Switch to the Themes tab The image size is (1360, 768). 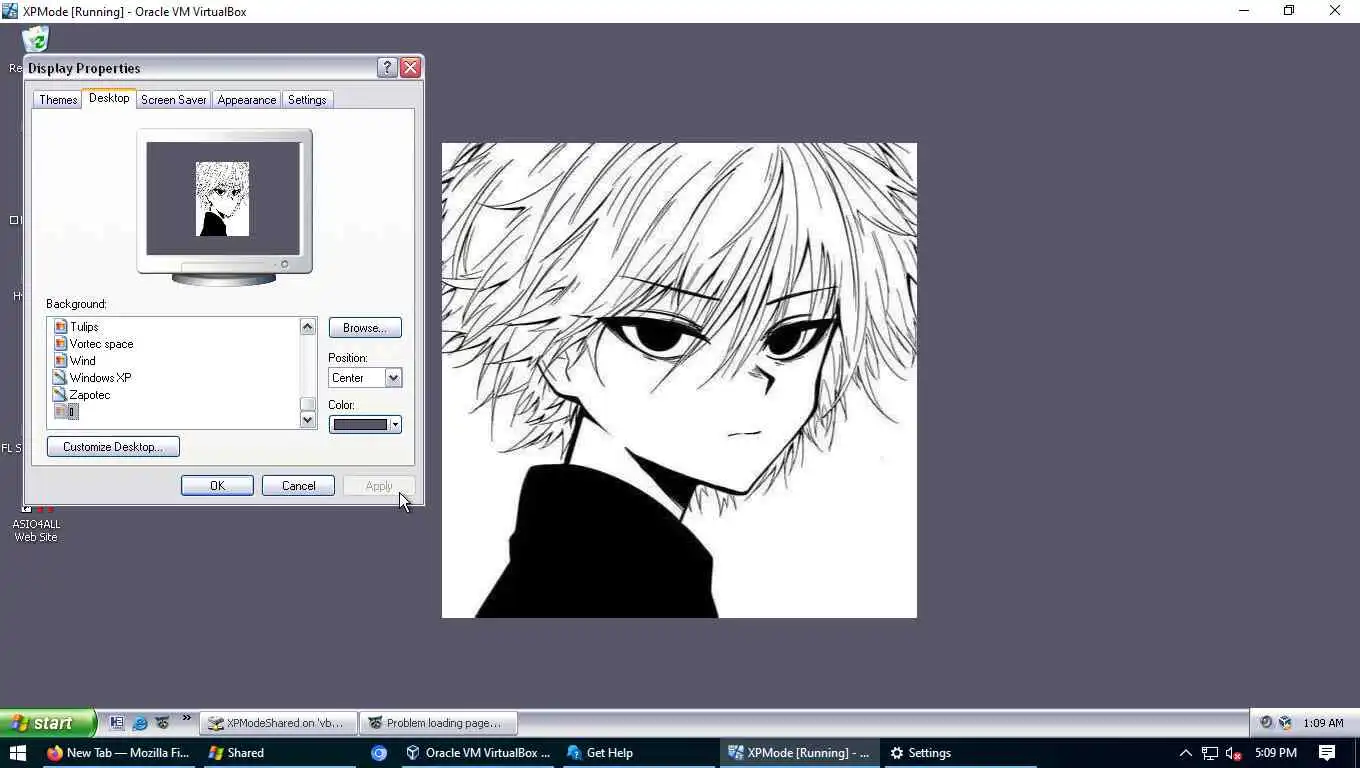click(x=58, y=100)
